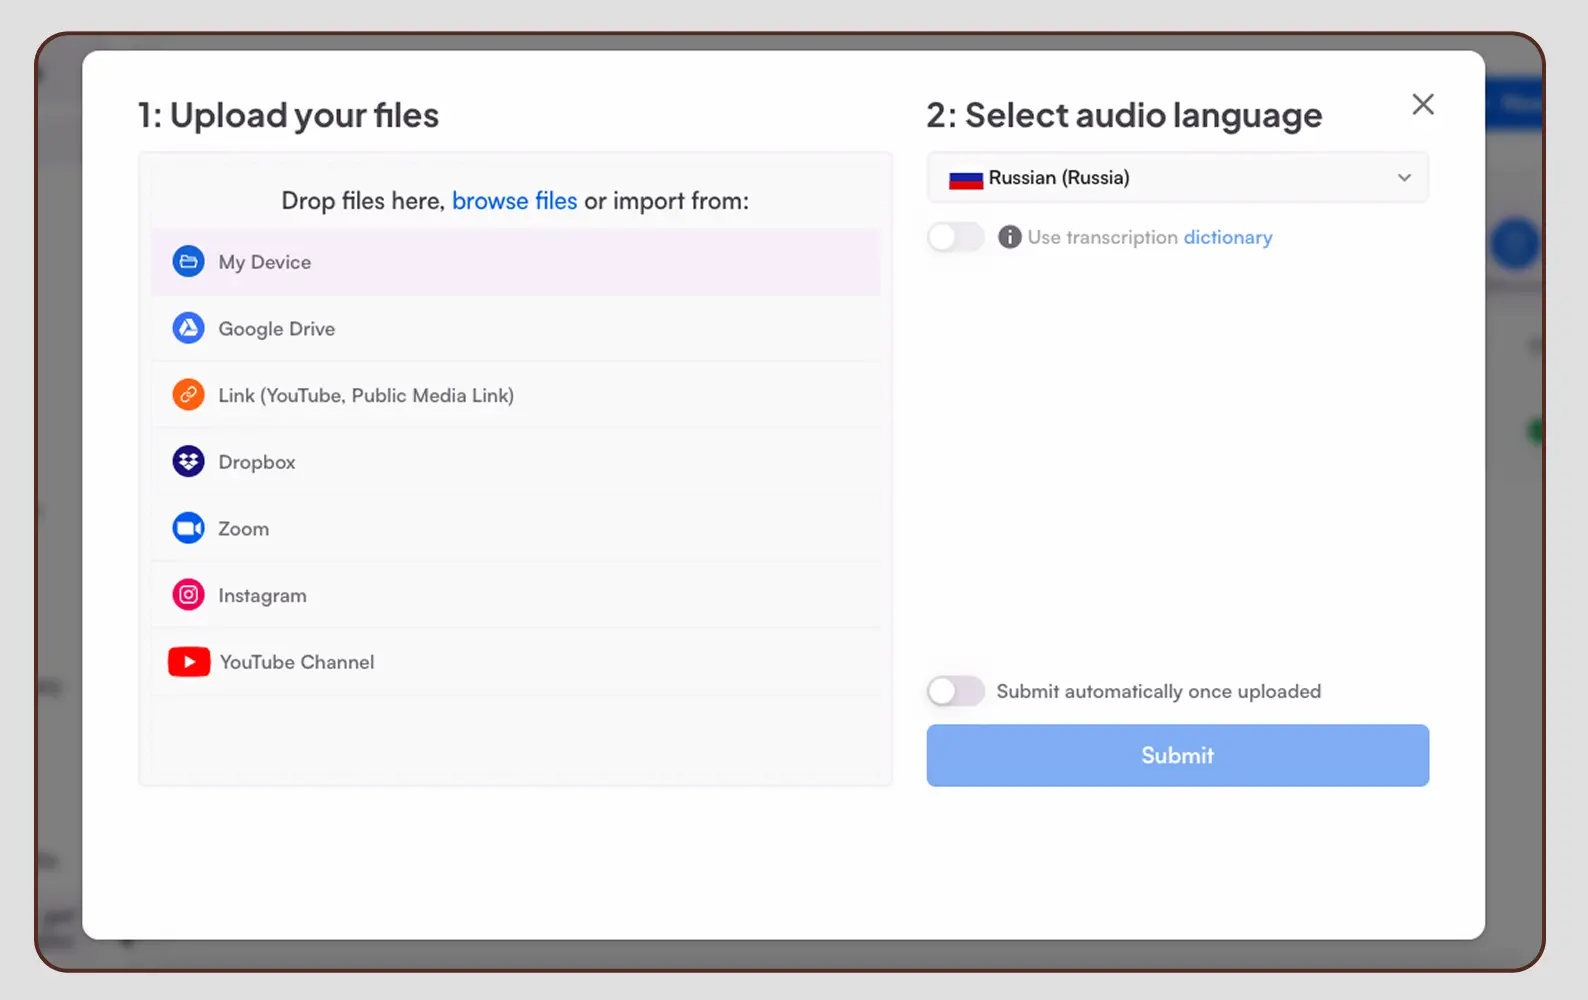Click the Russian flag in language selector

(x=965, y=180)
